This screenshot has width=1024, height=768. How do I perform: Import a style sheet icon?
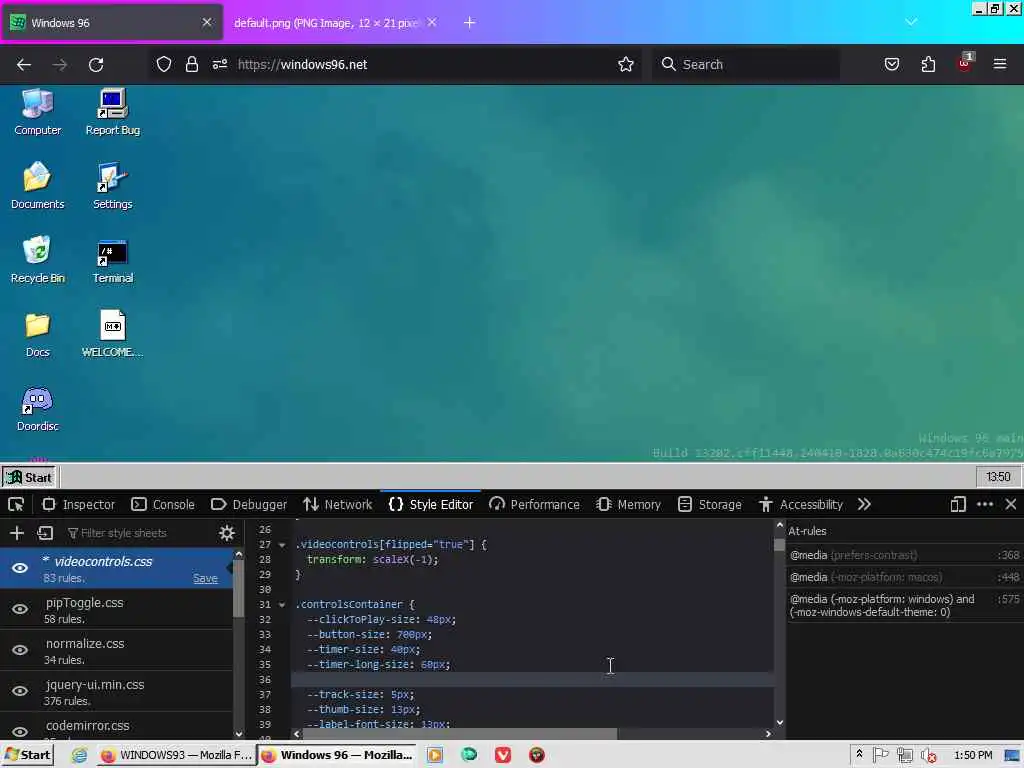point(45,533)
